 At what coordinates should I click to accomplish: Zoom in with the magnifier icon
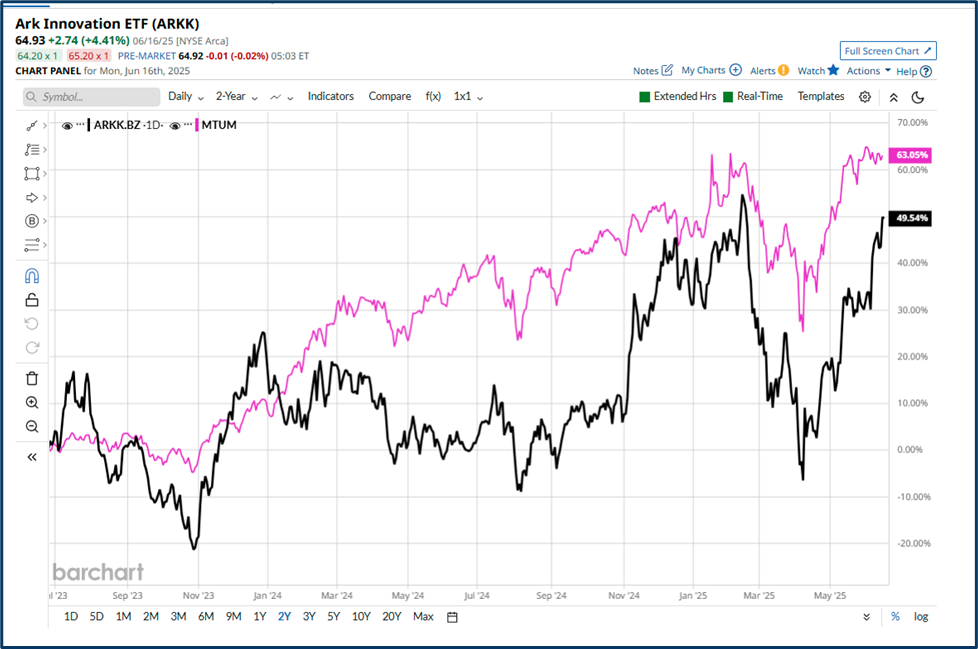tap(32, 402)
